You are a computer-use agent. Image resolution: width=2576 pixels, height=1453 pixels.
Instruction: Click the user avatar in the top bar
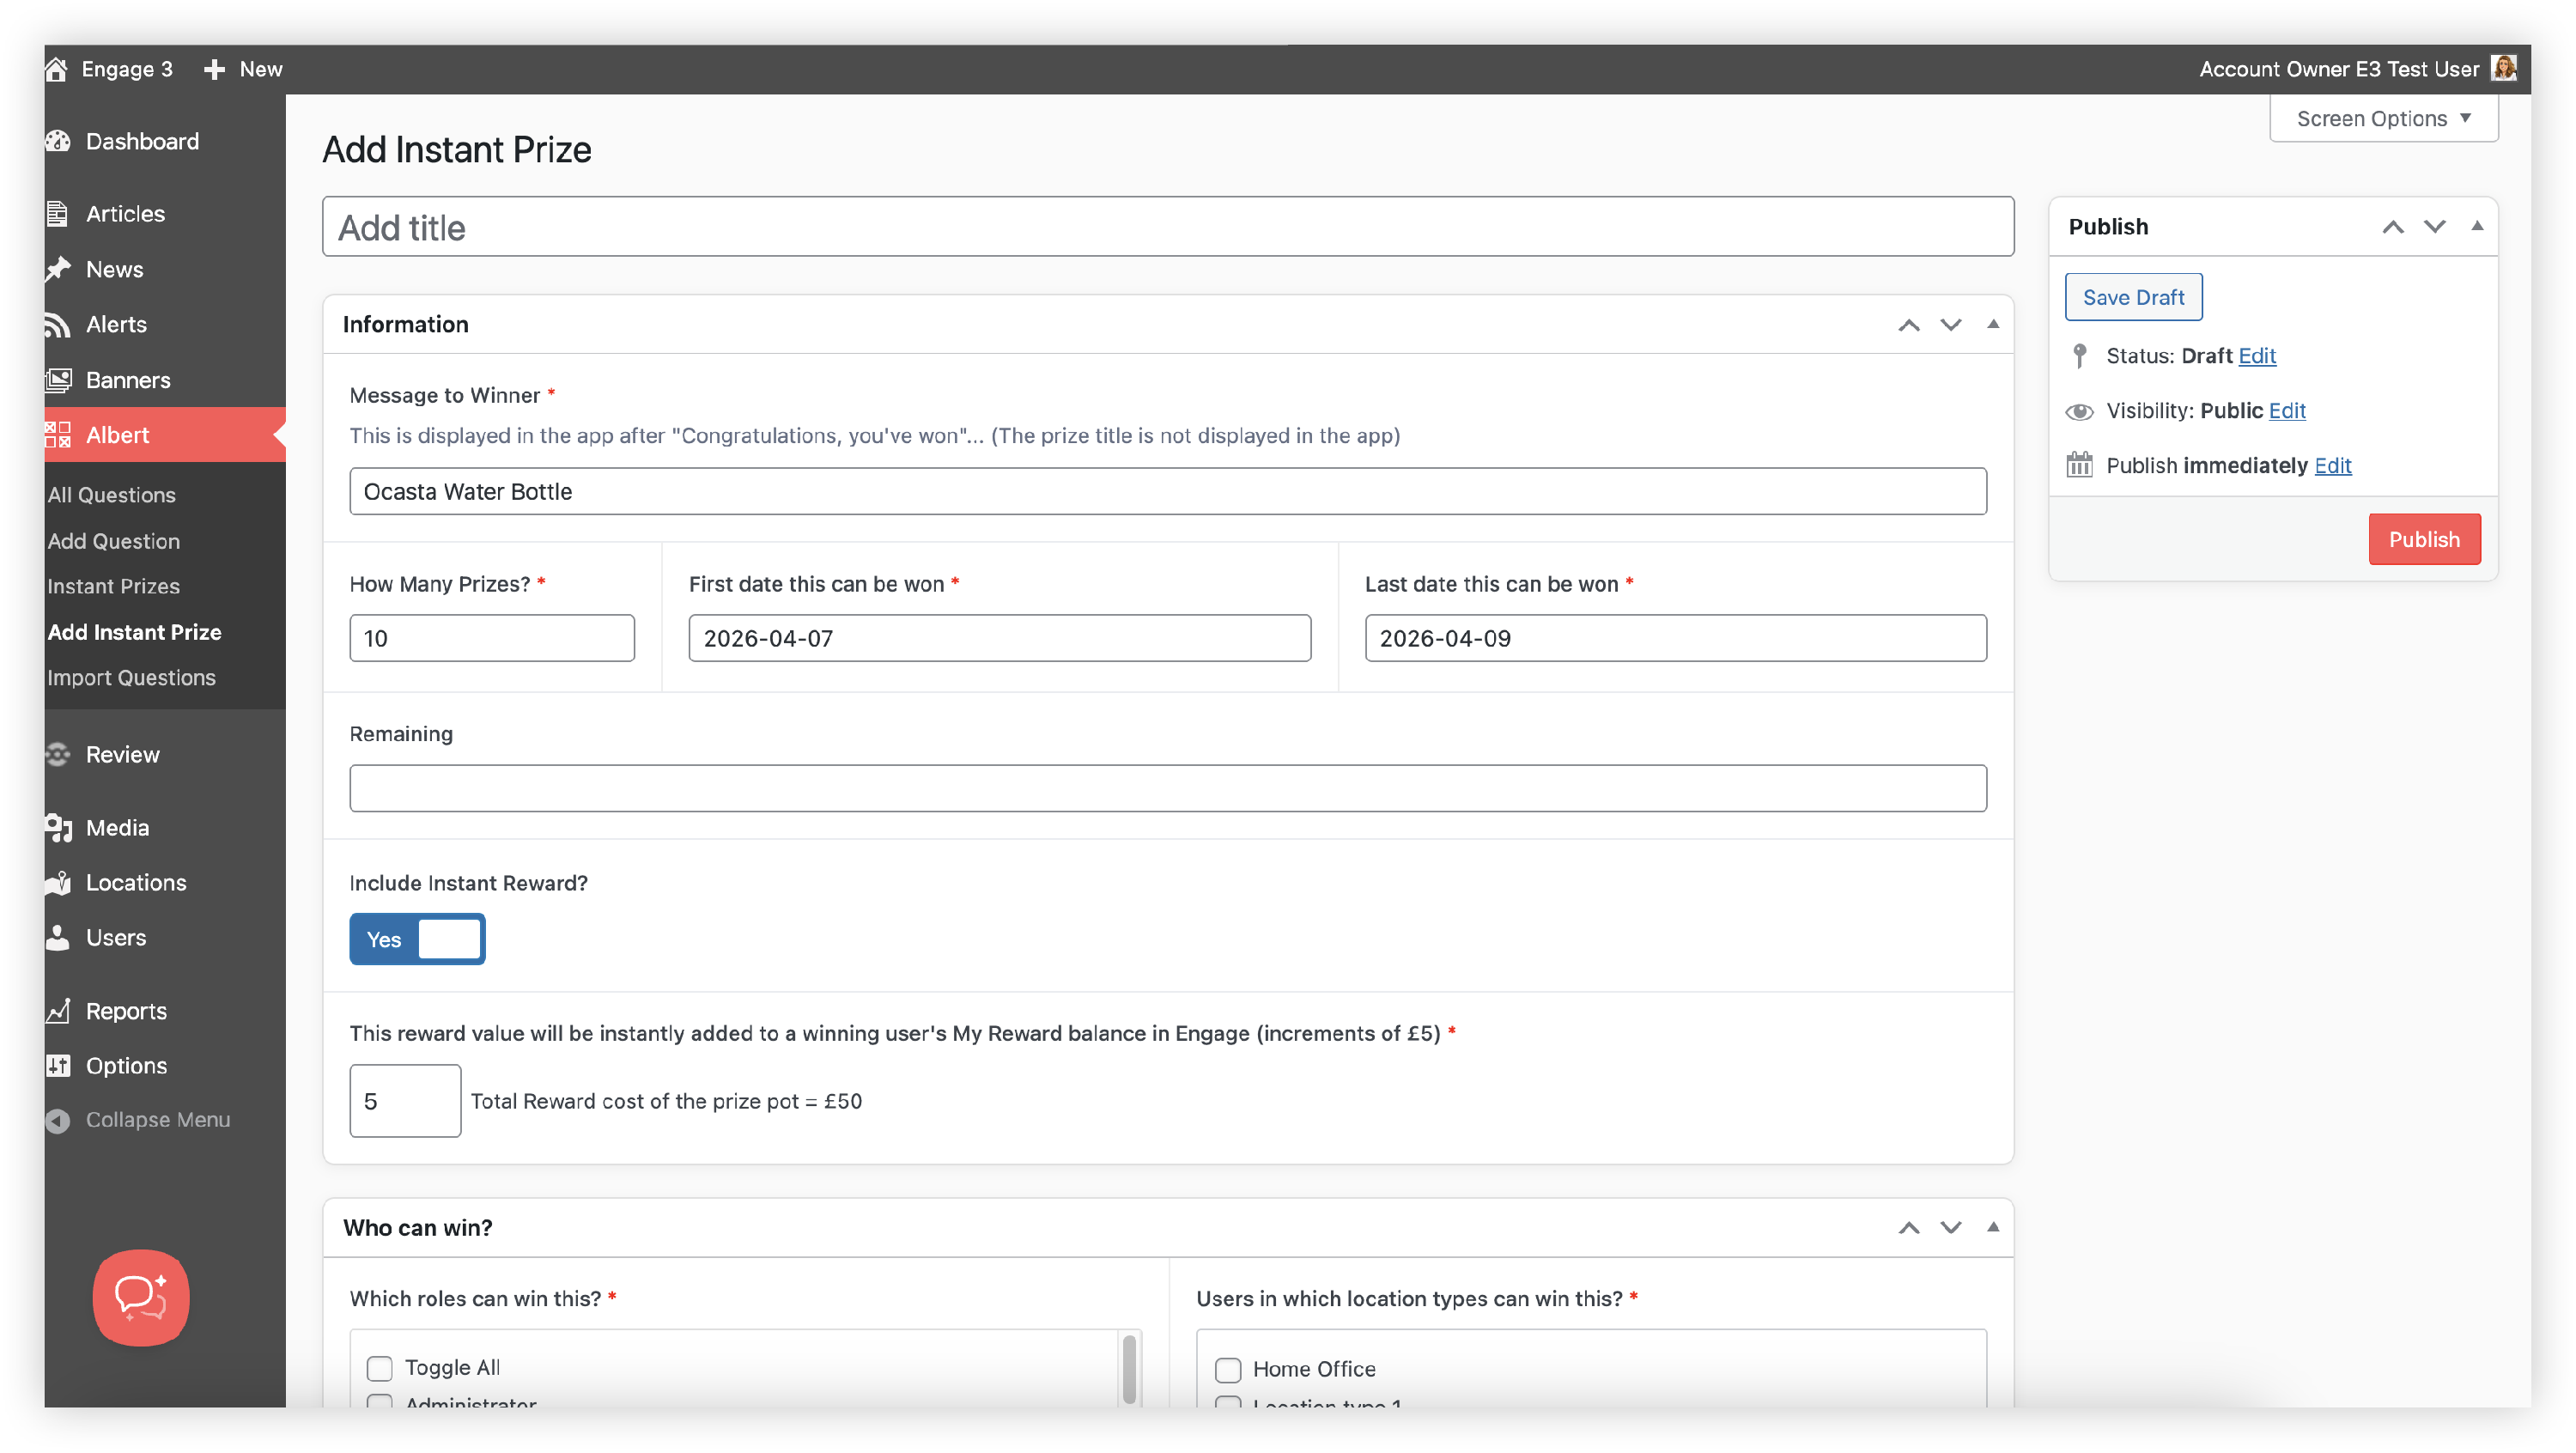click(x=2504, y=68)
